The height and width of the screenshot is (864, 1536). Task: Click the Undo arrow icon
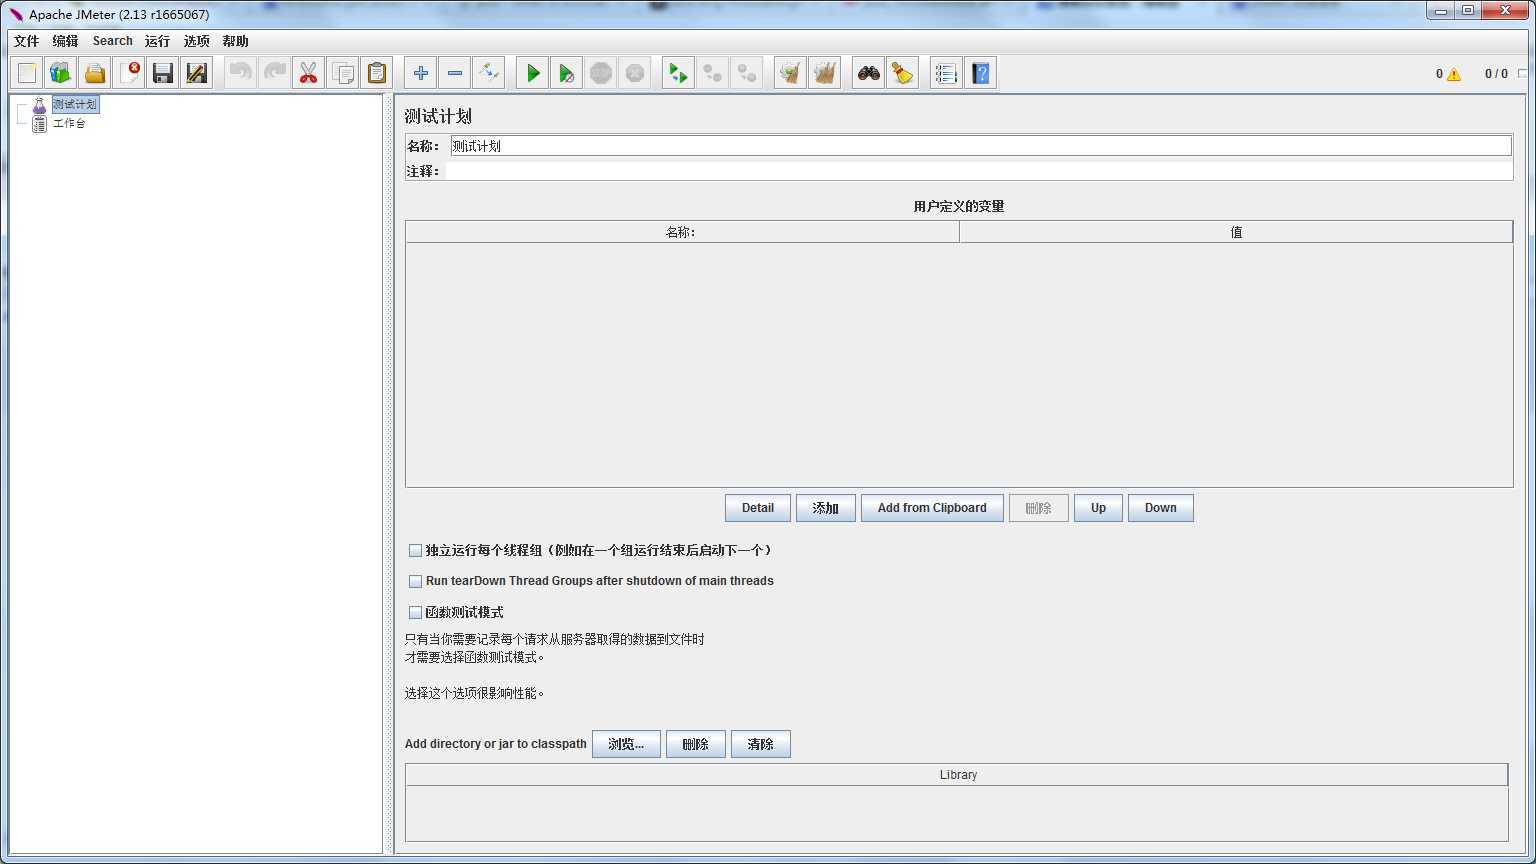(x=241, y=73)
